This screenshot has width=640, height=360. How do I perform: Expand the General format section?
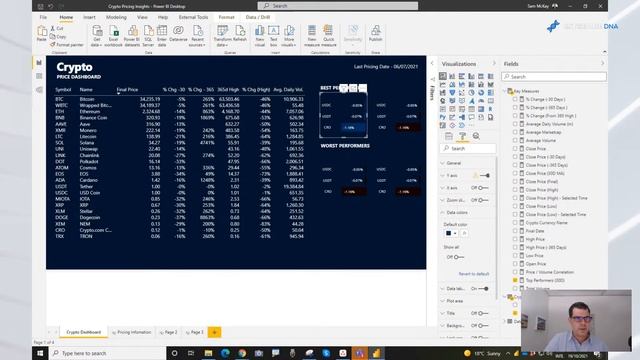442,163
